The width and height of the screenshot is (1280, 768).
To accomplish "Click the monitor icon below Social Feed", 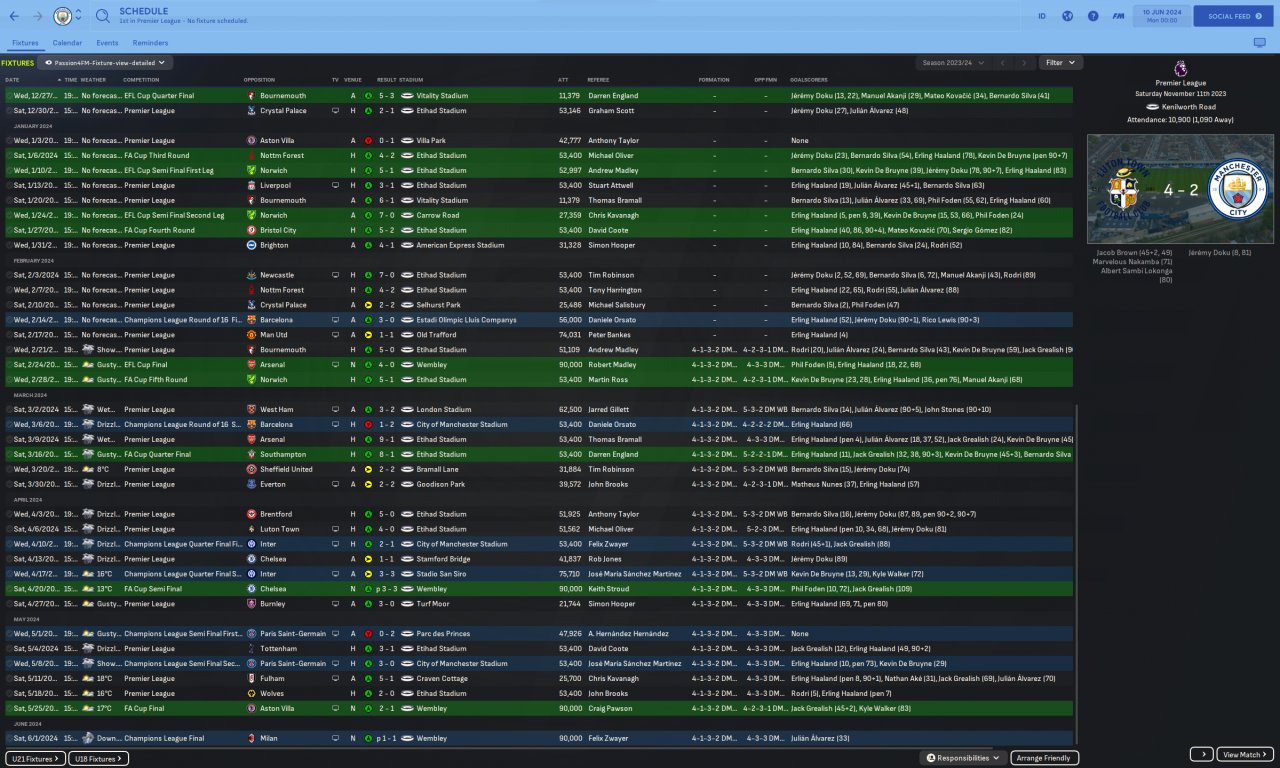I will click(x=1259, y=43).
